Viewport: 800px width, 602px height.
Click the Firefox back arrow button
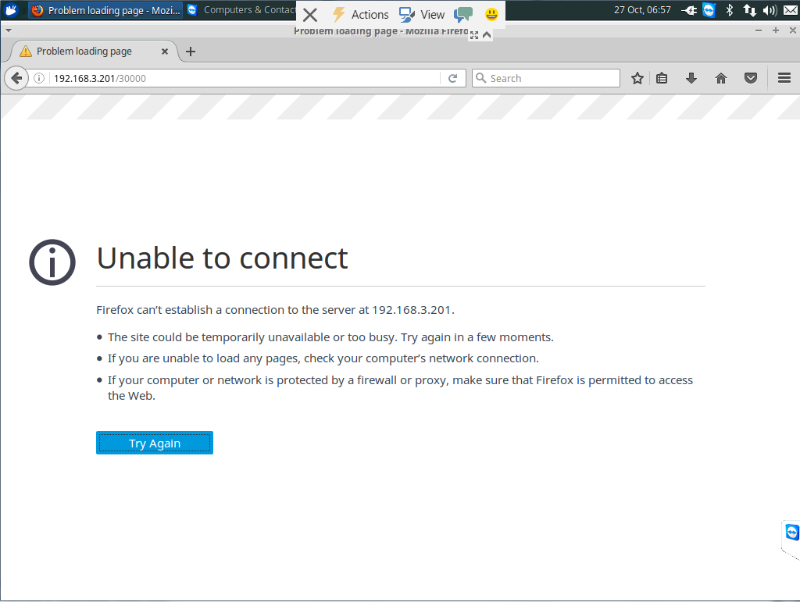(16, 78)
